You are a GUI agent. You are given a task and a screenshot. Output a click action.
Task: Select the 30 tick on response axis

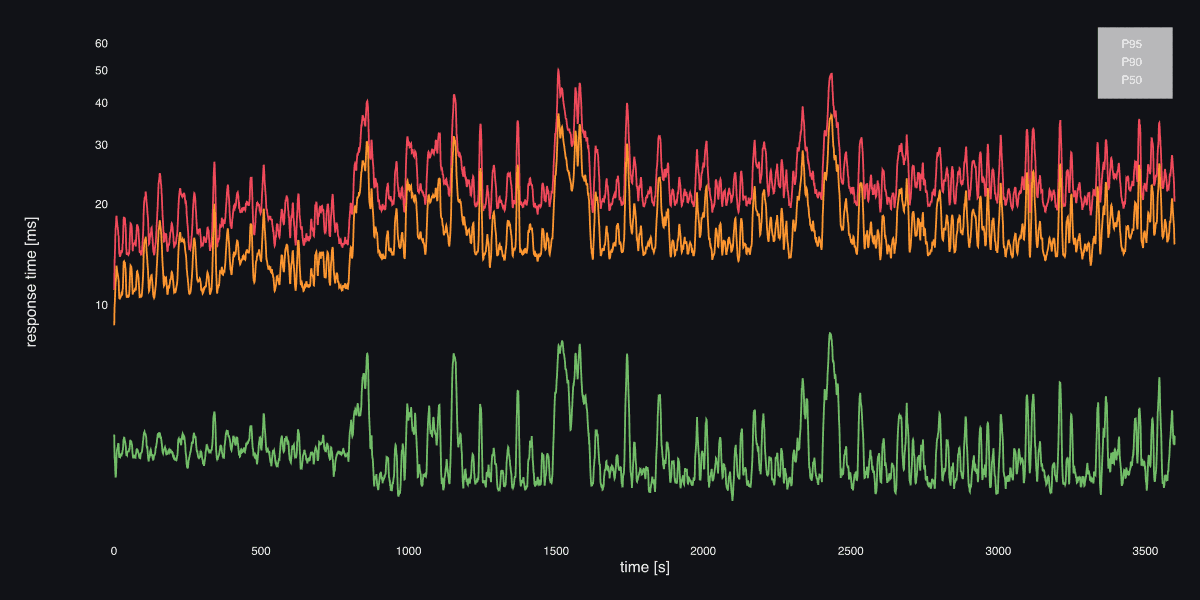(101, 145)
